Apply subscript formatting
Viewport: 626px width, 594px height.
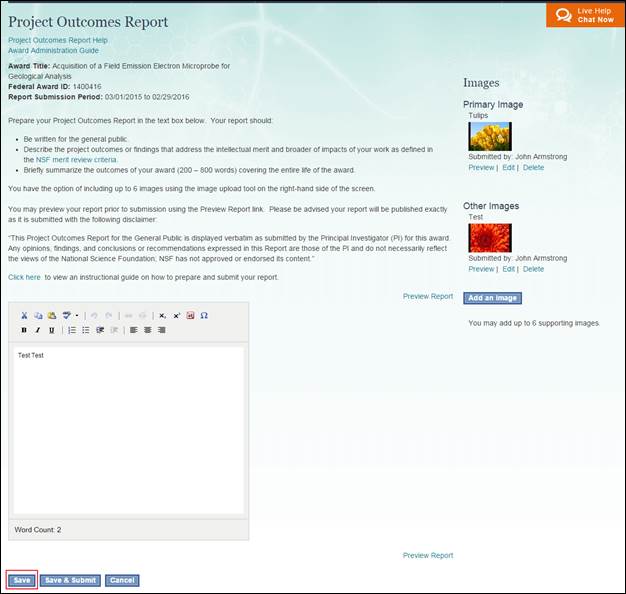163,315
